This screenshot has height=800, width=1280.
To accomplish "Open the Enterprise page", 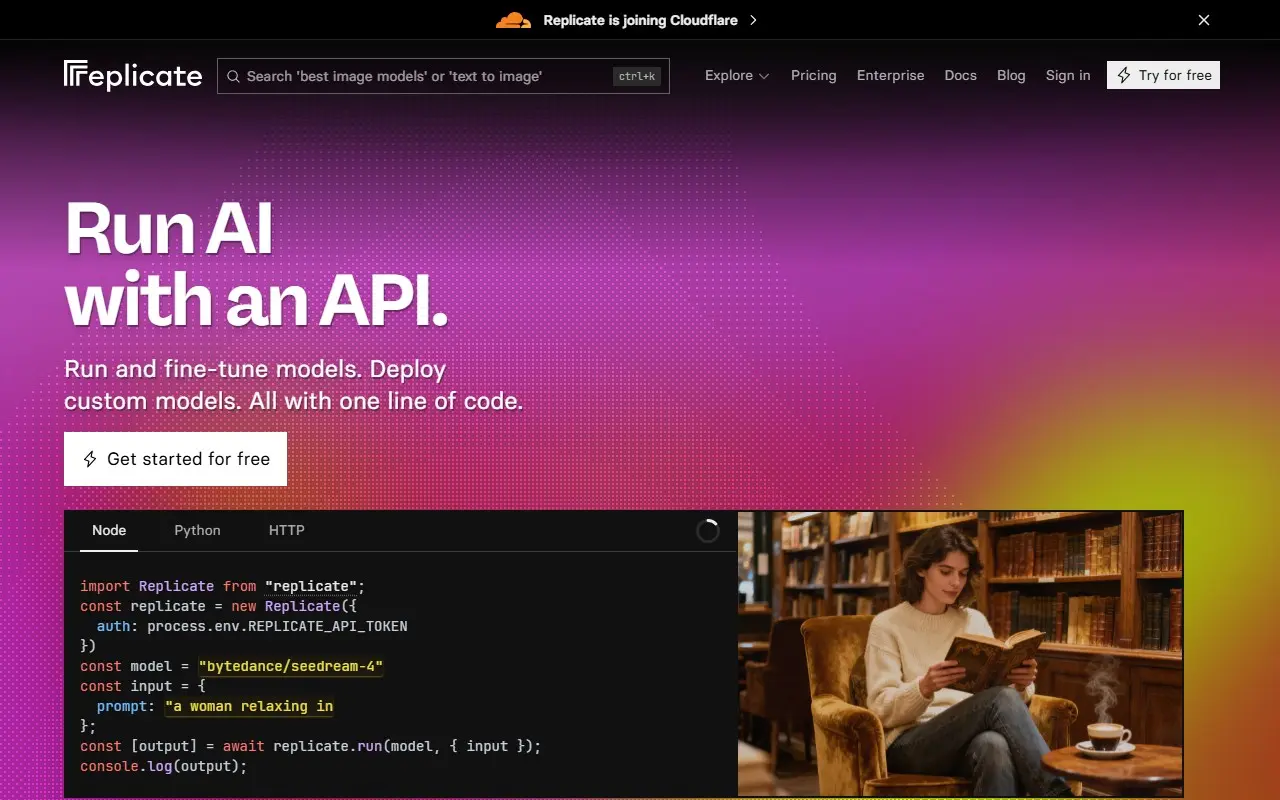I will click(890, 76).
